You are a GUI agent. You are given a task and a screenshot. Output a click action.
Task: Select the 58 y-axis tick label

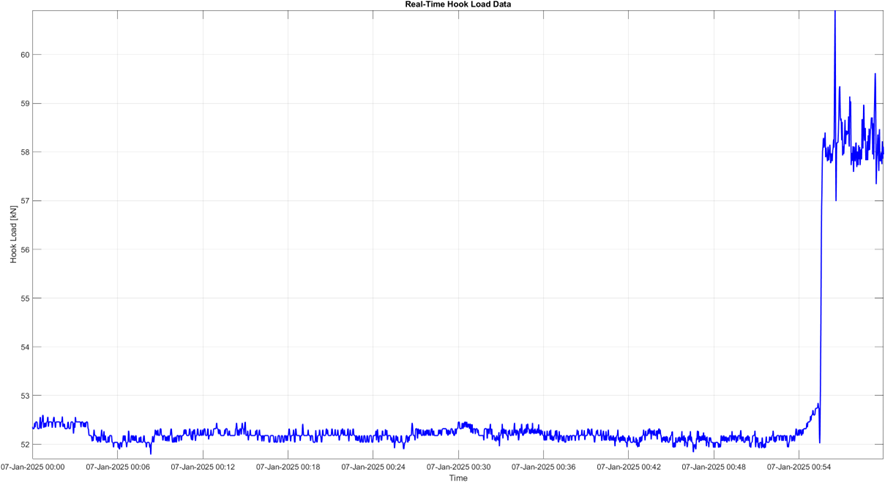pyautogui.click(x=25, y=152)
